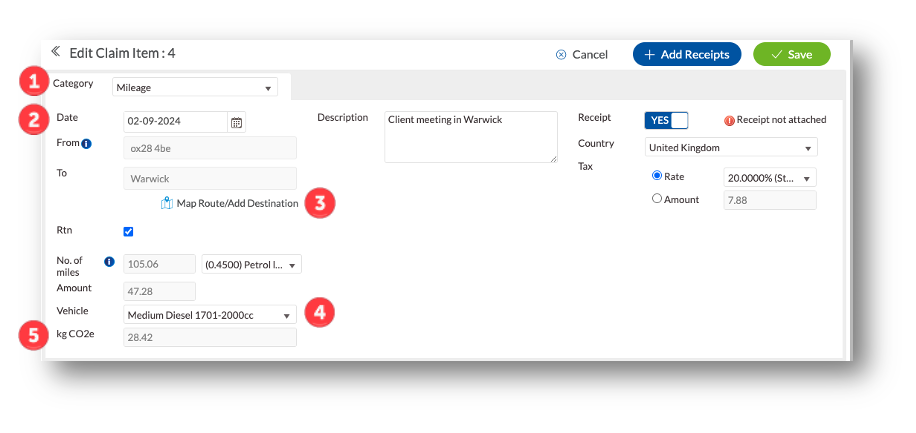Open the Vehicle Medium Diesel dropdown
Image resolution: width=916 pixels, height=433 pixels.
pos(210,315)
